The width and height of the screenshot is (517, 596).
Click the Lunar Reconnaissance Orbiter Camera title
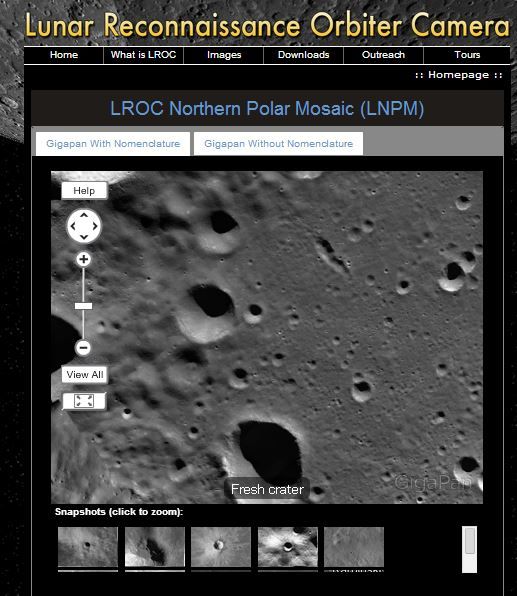pyautogui.click(x=267, y=25)
